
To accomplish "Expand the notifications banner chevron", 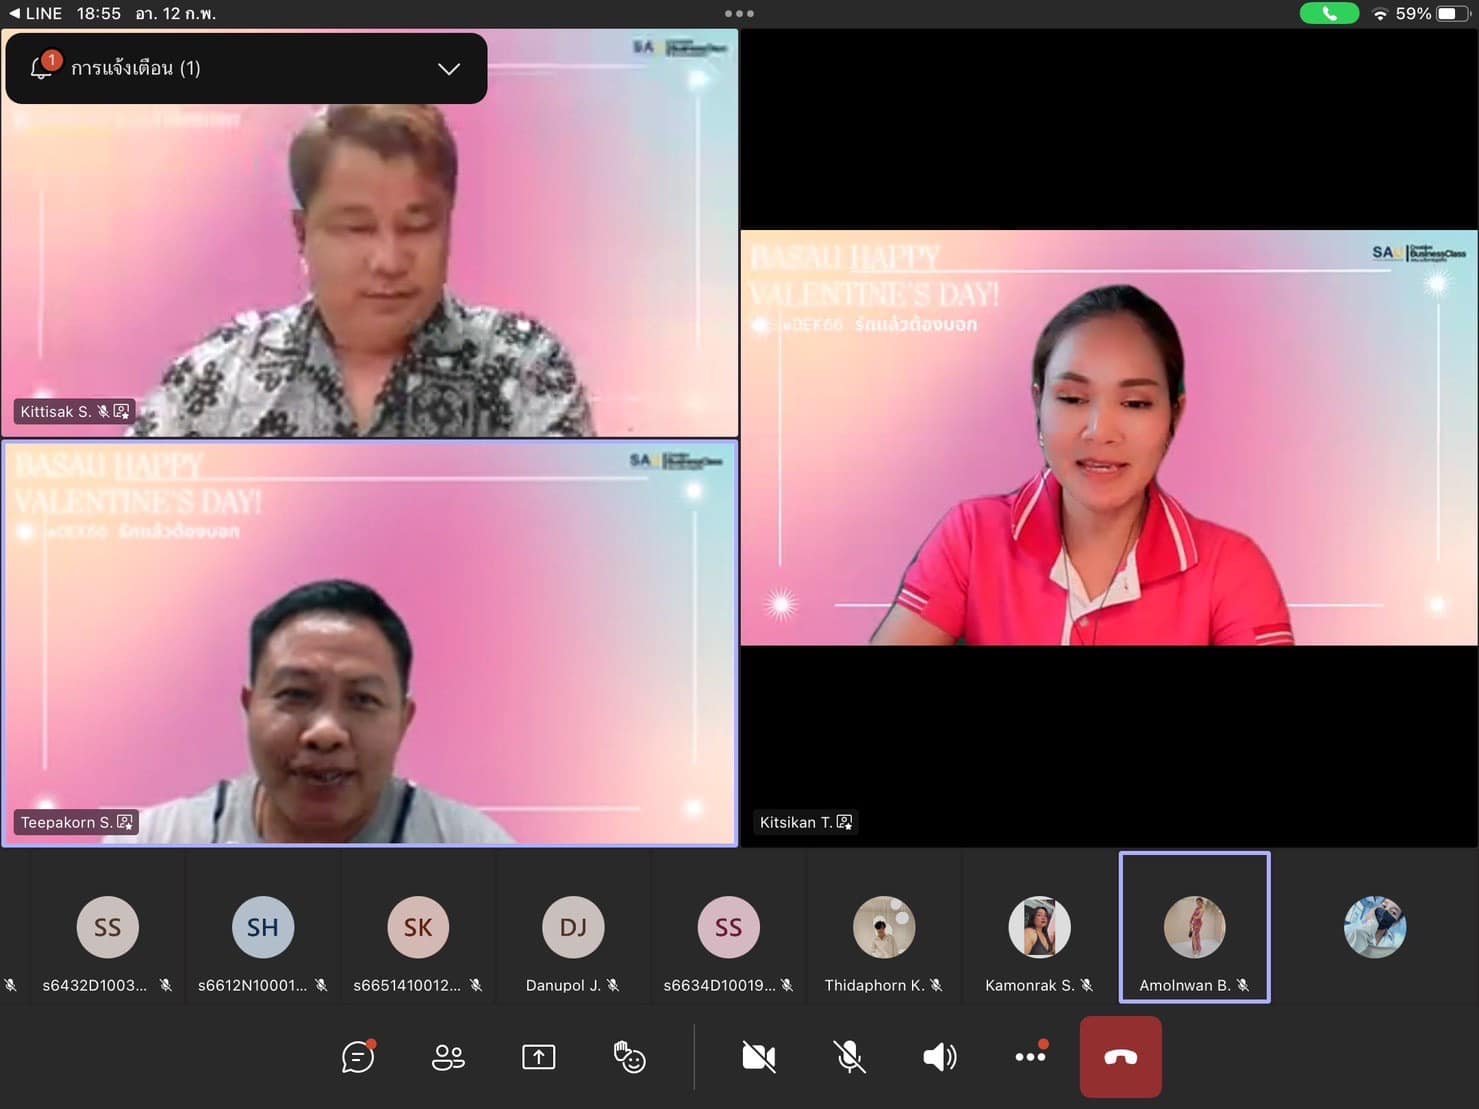I will (449, 69).
